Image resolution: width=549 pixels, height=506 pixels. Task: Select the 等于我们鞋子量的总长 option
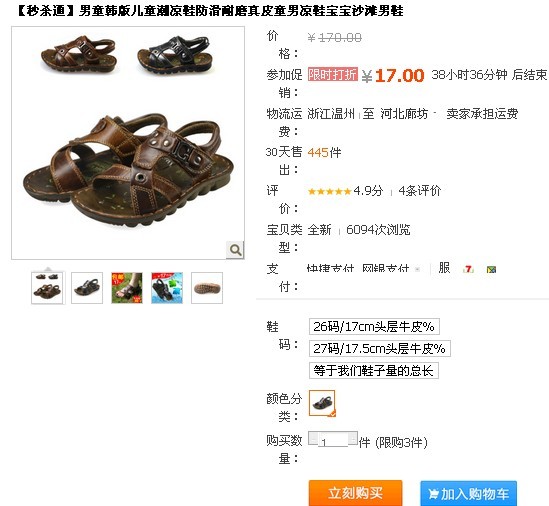[x=374, y=370]
